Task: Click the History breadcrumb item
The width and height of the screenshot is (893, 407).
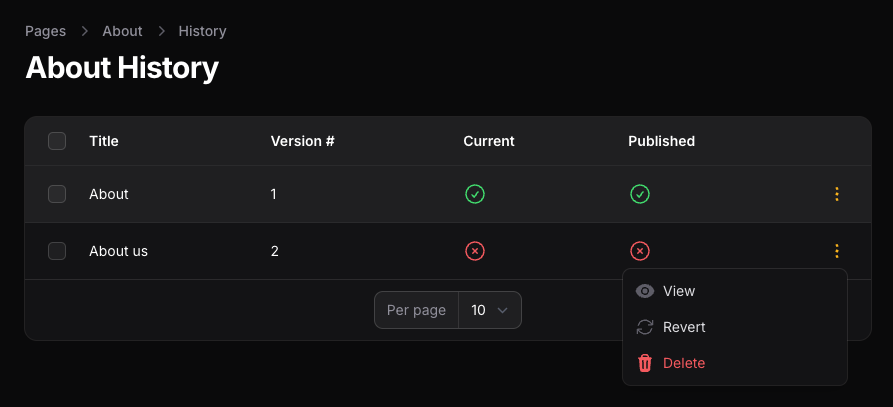Action: [x=202, y=31]
